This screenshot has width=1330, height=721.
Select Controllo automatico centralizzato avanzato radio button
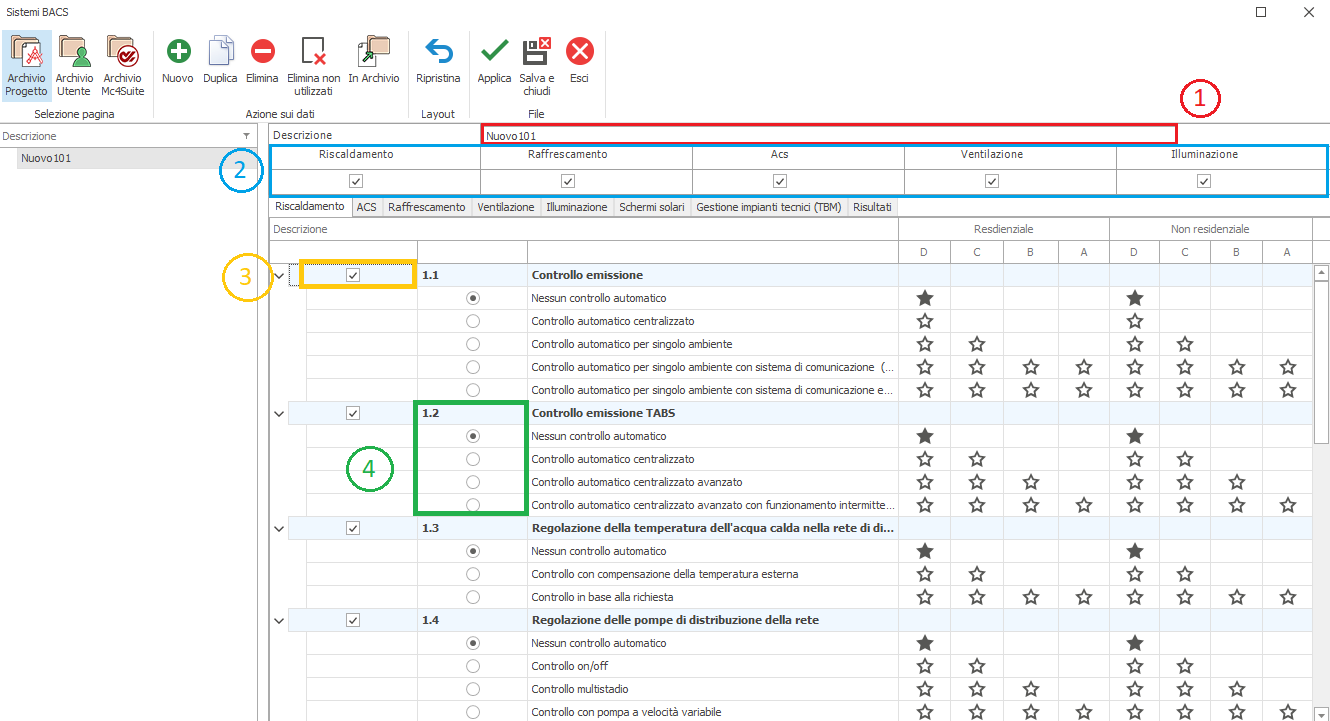(x=473, y=482)
